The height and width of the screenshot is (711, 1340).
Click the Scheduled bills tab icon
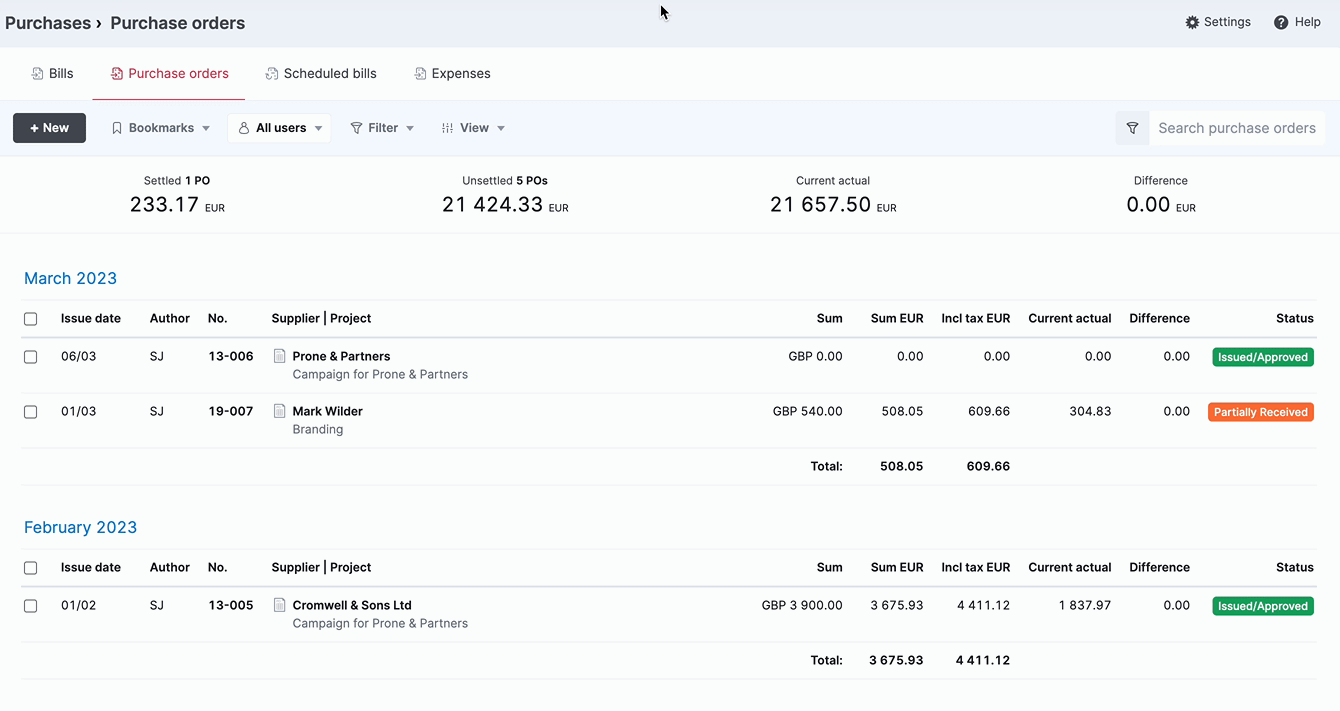(272, 74)
